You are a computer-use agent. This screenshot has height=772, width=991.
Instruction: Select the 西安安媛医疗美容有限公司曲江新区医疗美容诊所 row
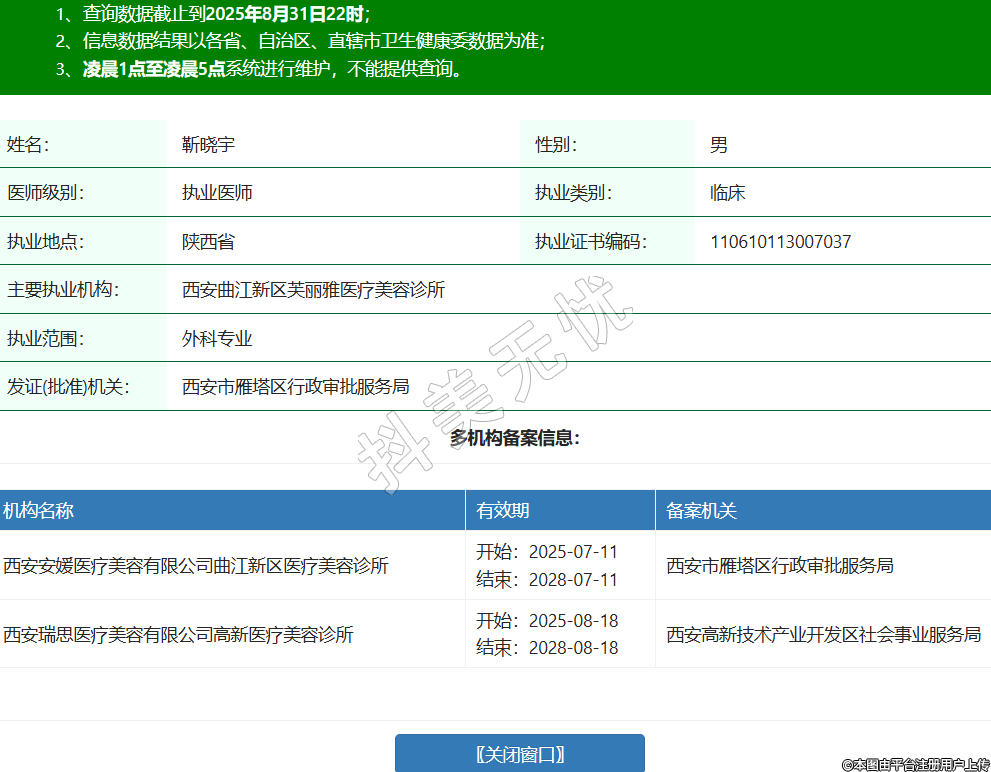click(x=196, y=566)
